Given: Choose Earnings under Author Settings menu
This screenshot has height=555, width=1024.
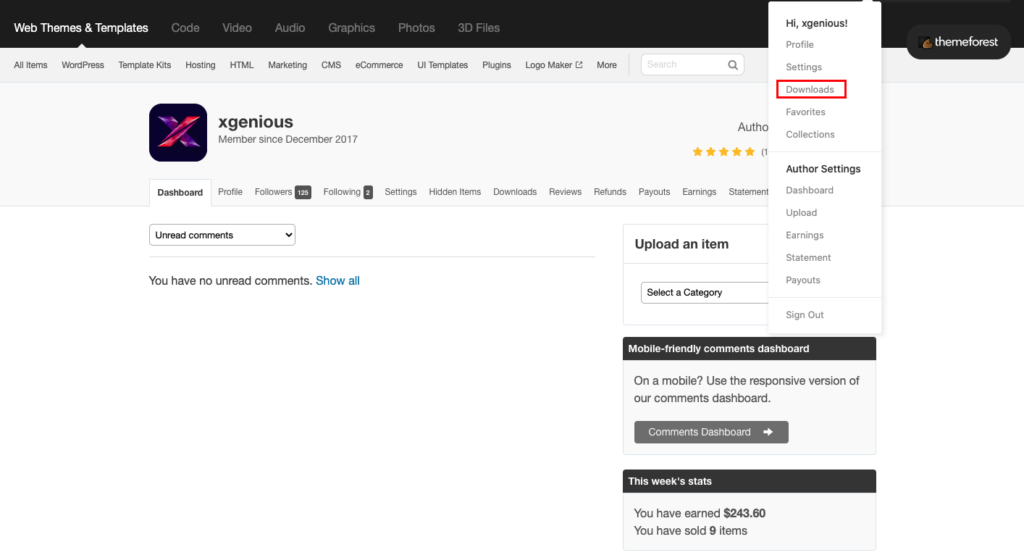Looking at the screenshot, I should point(805,235).
